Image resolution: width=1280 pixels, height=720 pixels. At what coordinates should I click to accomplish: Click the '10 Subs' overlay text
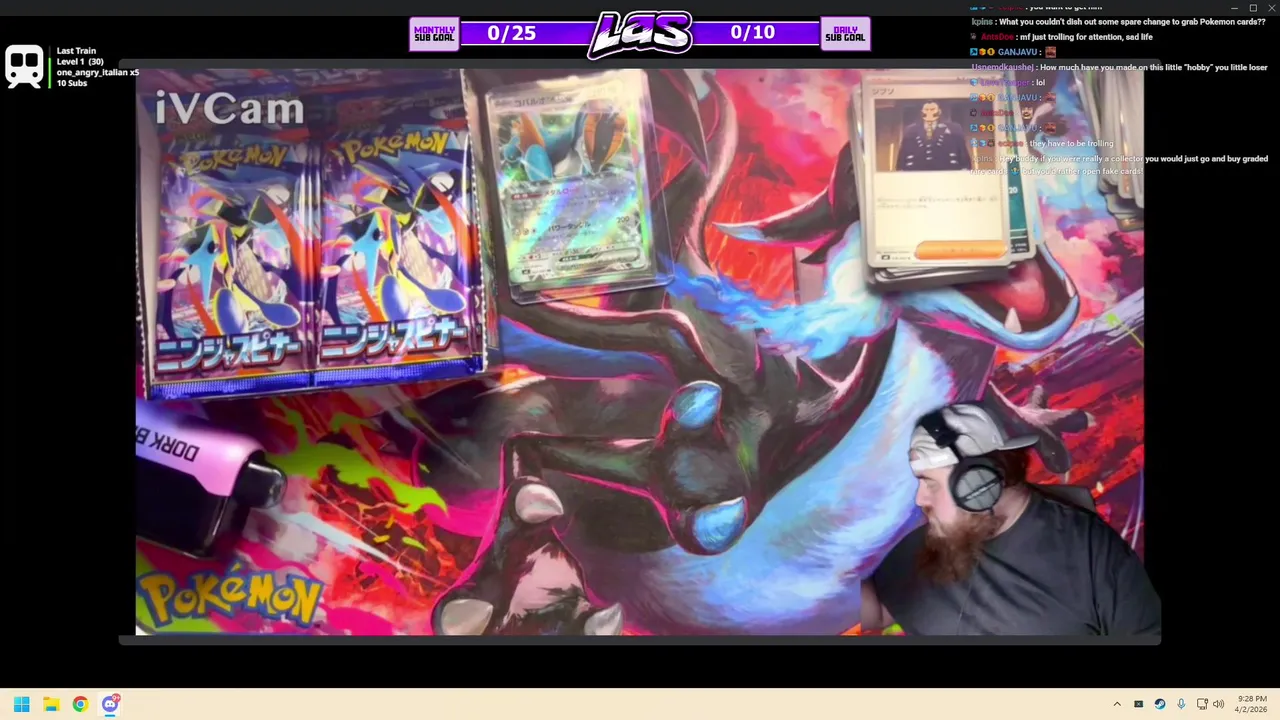click(72, 83)
